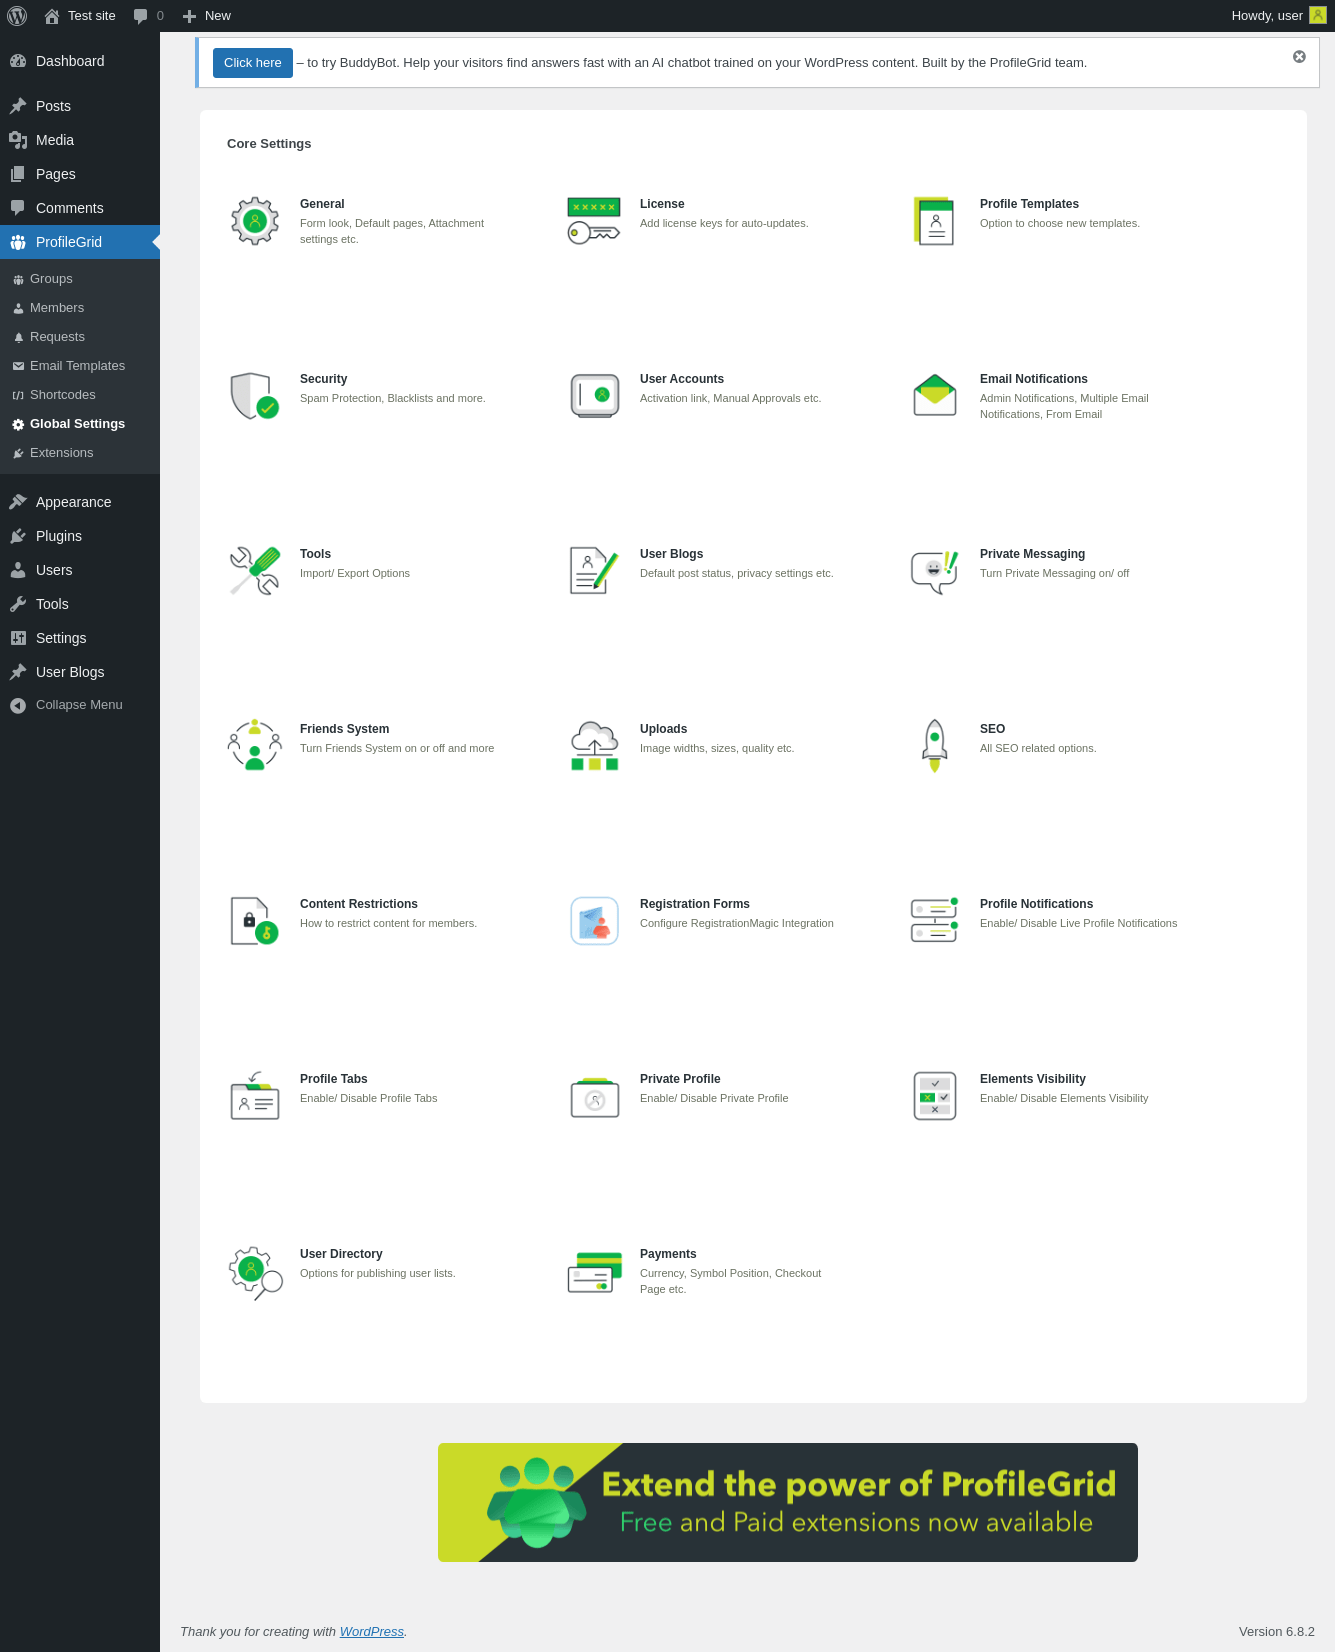The image size is (1335, 1652).
Task: Open the Profile Templates title link
Action: coord(1029,204)
